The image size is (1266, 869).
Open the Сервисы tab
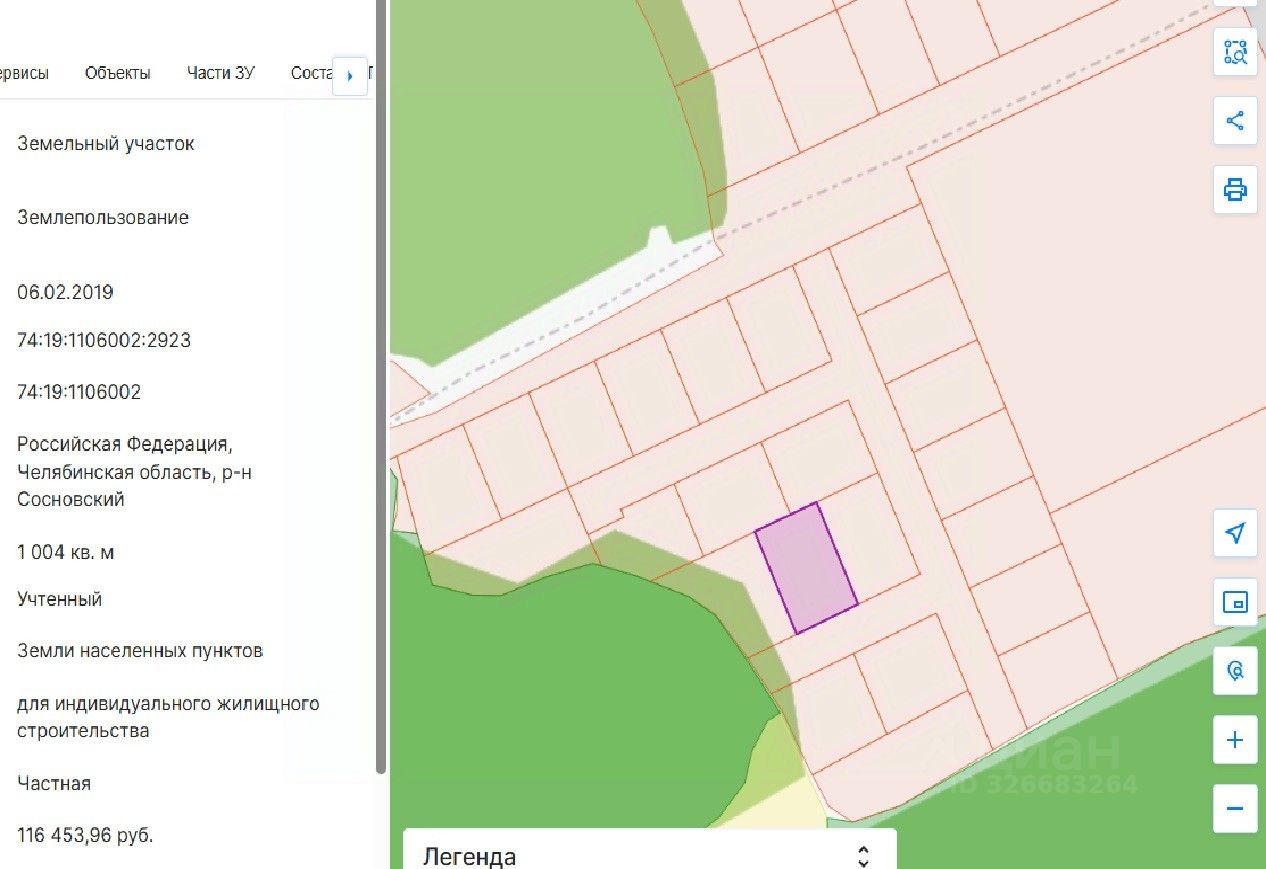tap(24, 73)
